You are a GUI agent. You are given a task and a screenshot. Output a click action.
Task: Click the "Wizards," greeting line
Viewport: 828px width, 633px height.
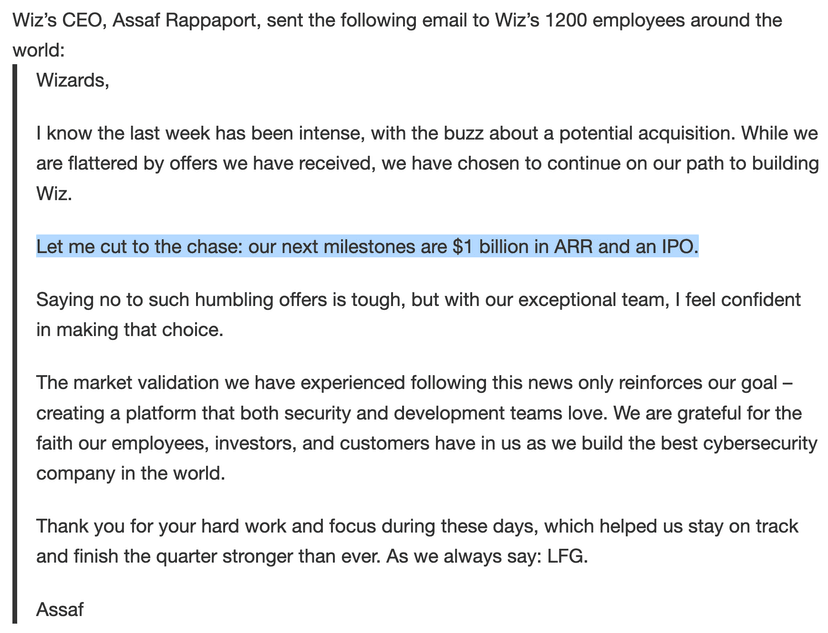[71, 81]
